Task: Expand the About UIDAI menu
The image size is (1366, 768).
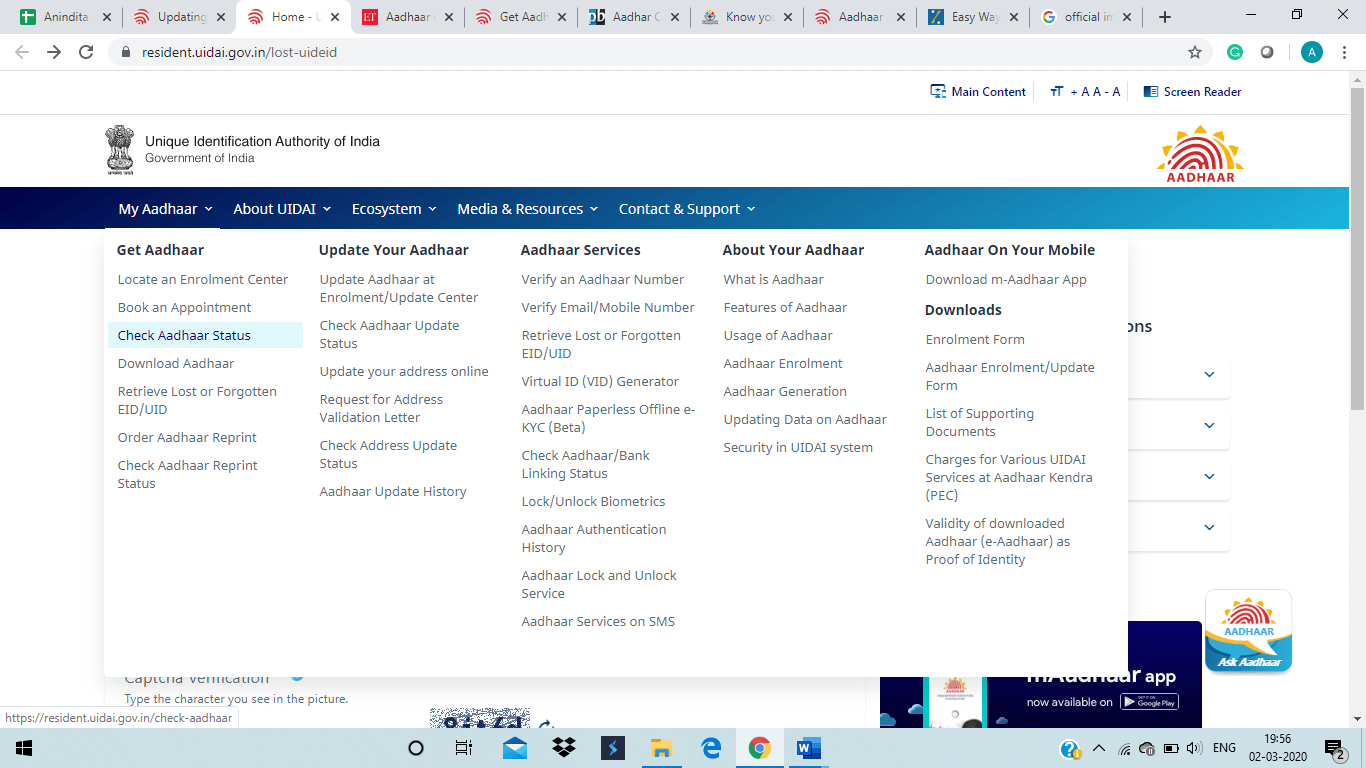Action: 282,209
